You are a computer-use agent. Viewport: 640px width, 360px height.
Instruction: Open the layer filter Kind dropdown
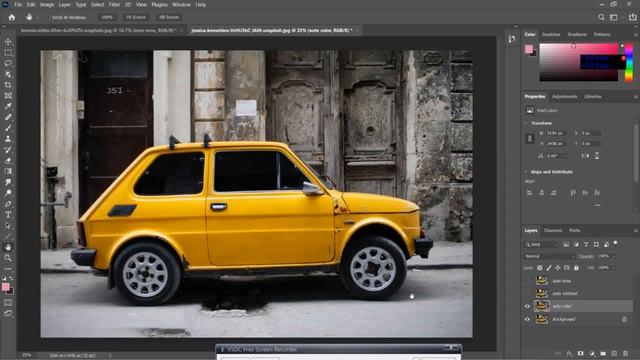click(542, 244)
